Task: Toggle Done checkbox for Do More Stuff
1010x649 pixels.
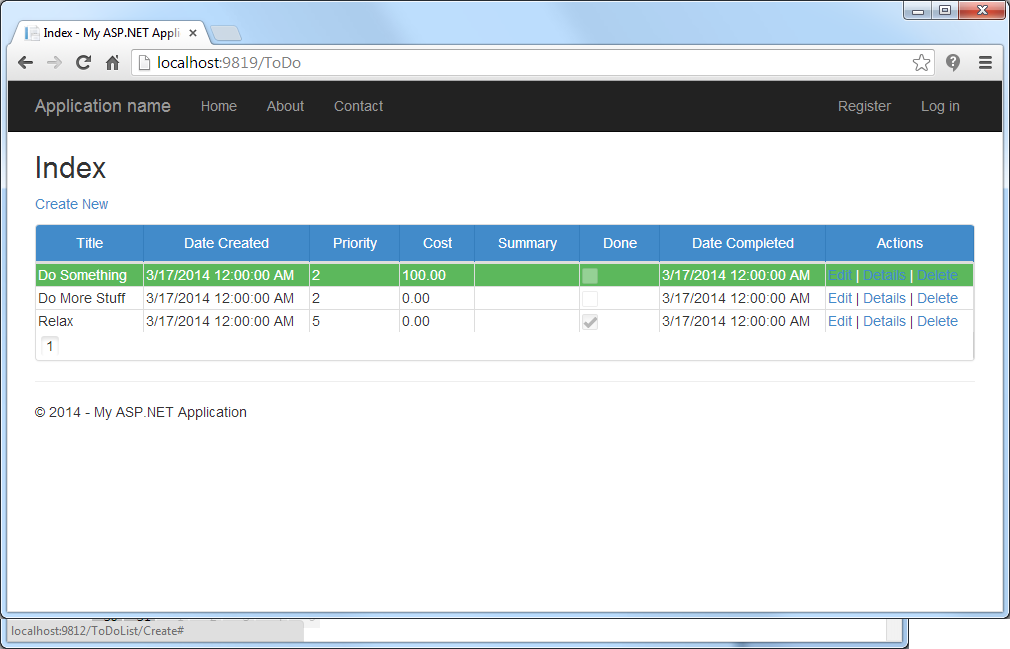Action: 589,299
